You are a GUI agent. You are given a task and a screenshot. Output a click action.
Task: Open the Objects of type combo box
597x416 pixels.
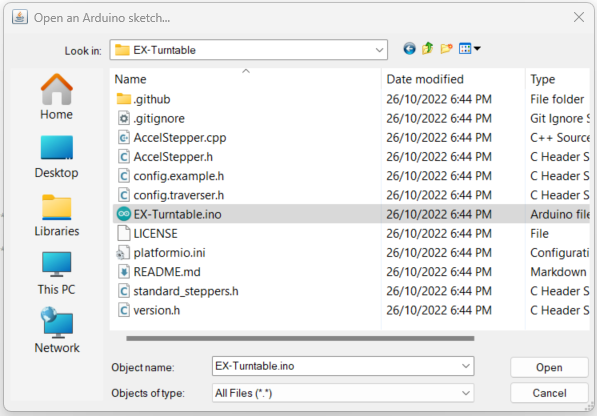coord(343,393)
